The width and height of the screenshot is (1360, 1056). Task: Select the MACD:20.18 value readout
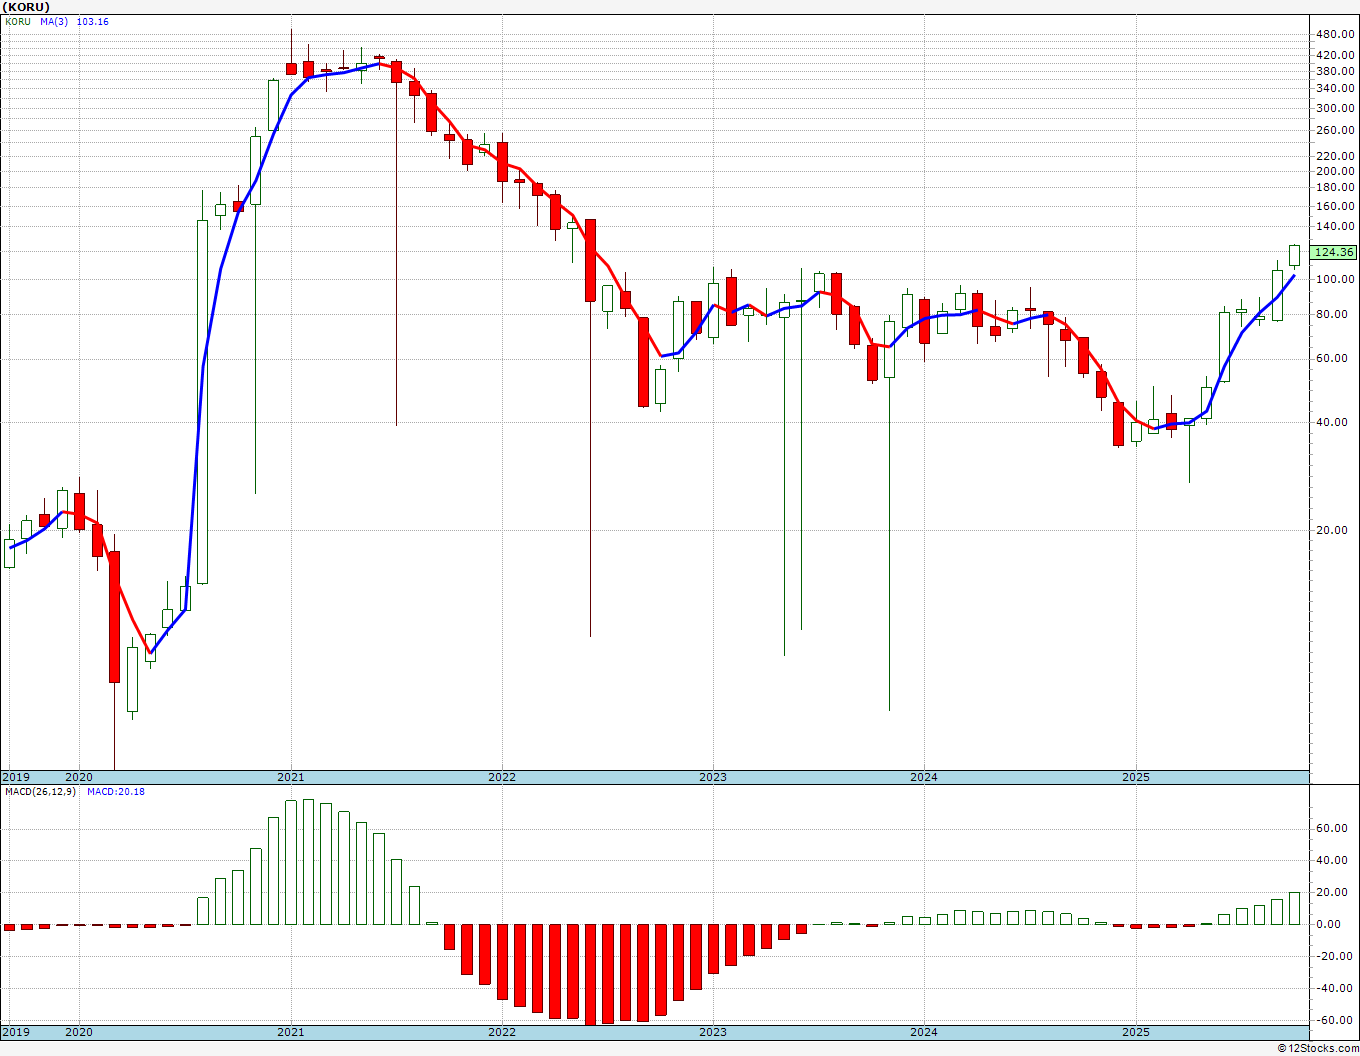coord(116,792)
